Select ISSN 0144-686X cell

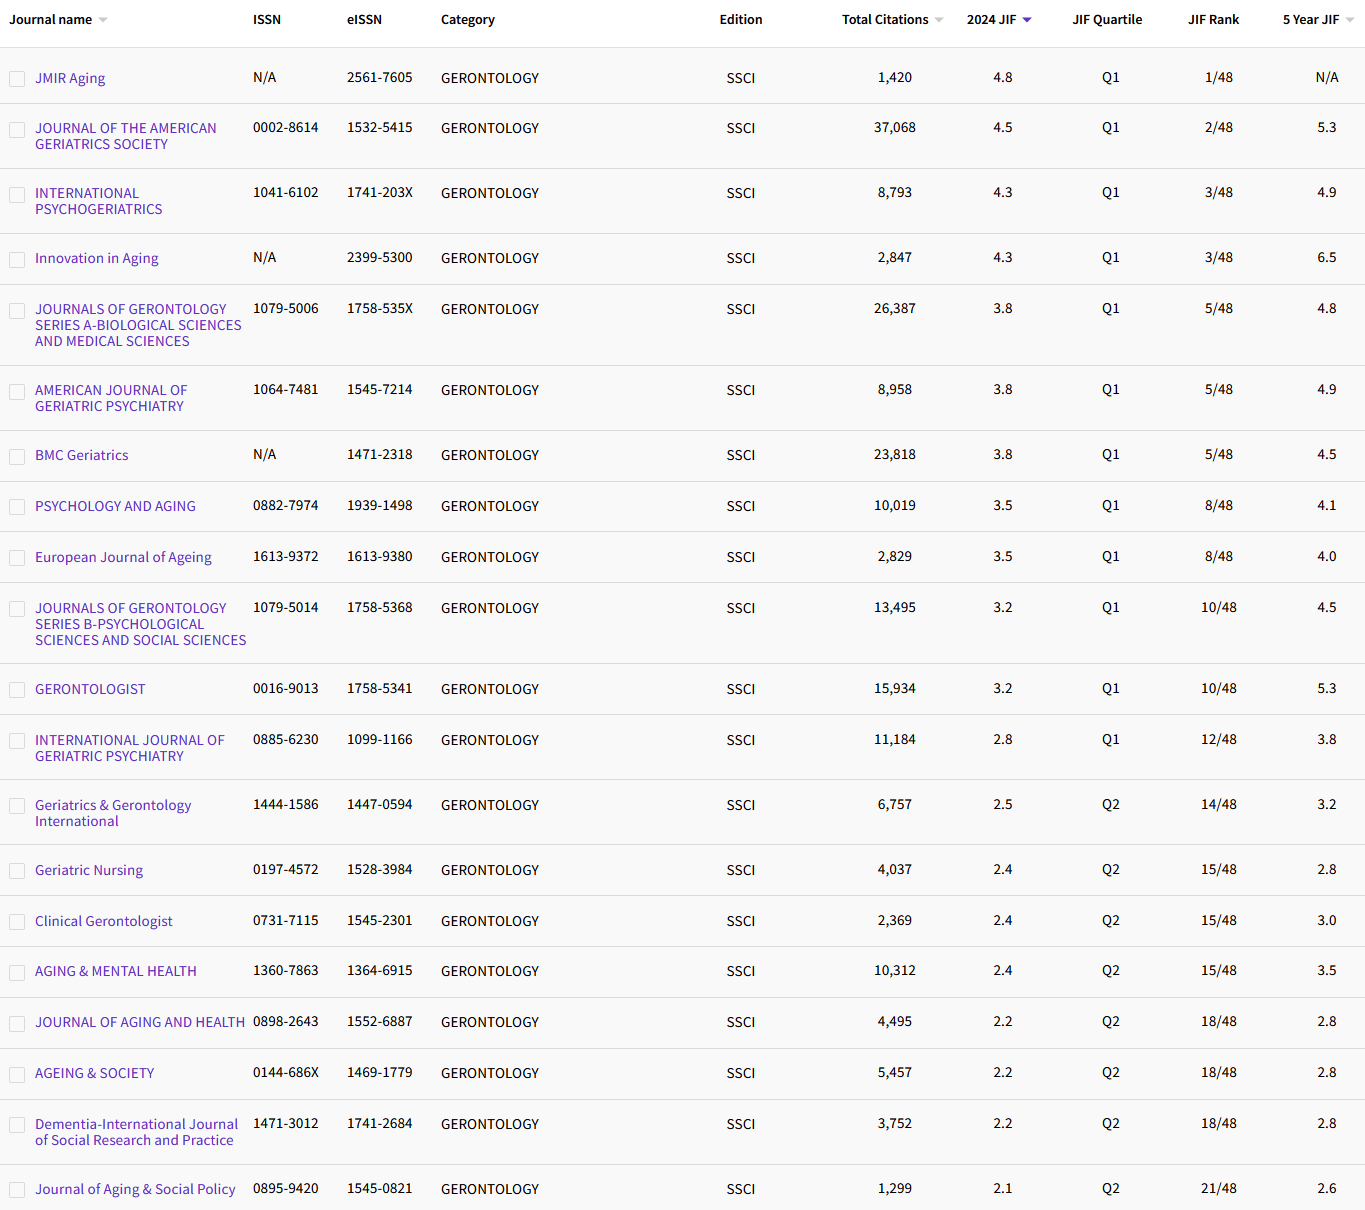286,1073
